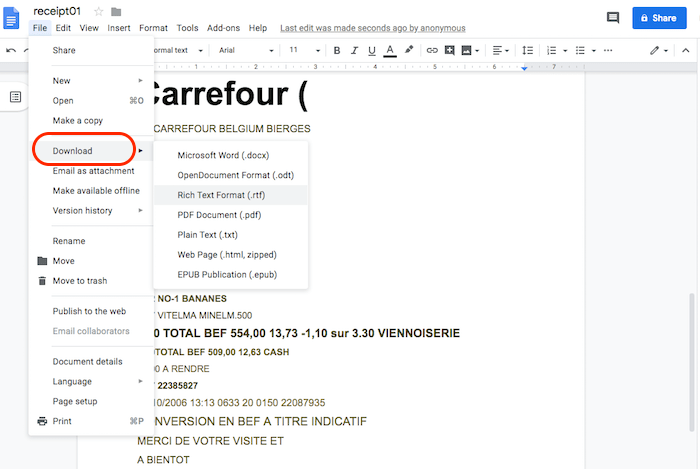Image resolution: width=700 pixels, height=469 pixels.
Task: Click the Bold formatting icon
Action: 337,50
